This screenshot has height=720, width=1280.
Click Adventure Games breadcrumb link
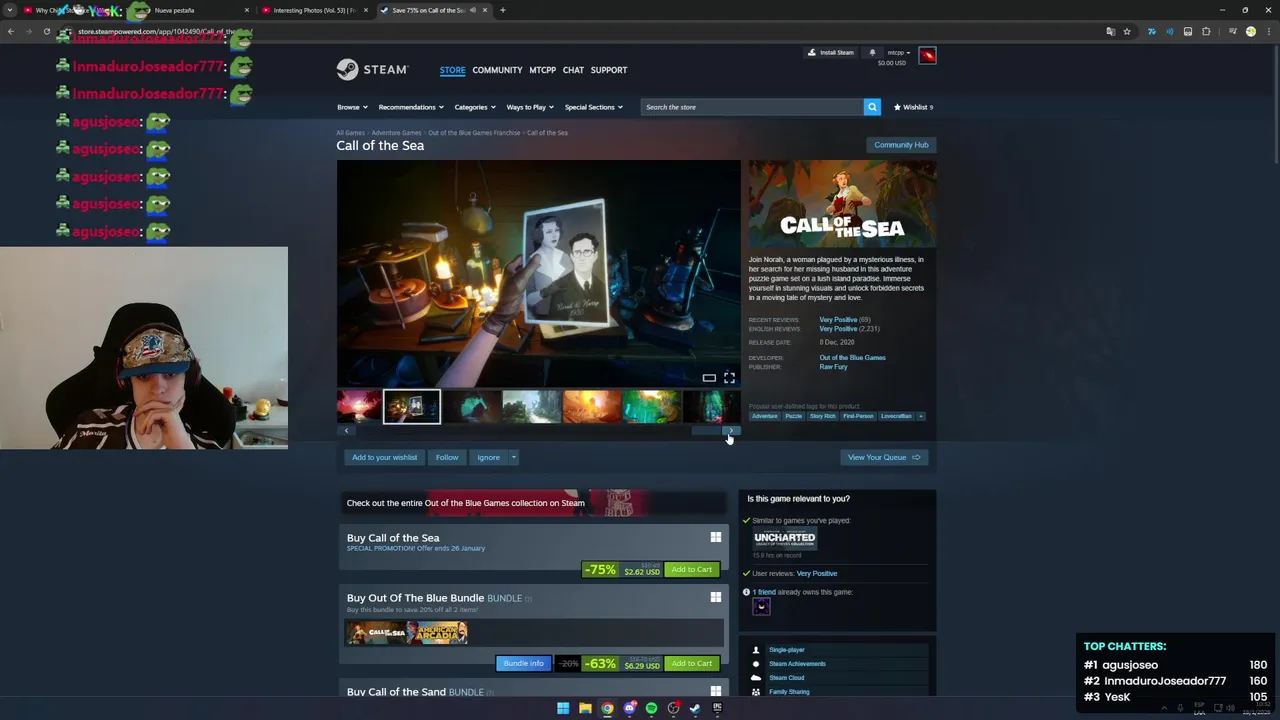click(396, 133)
